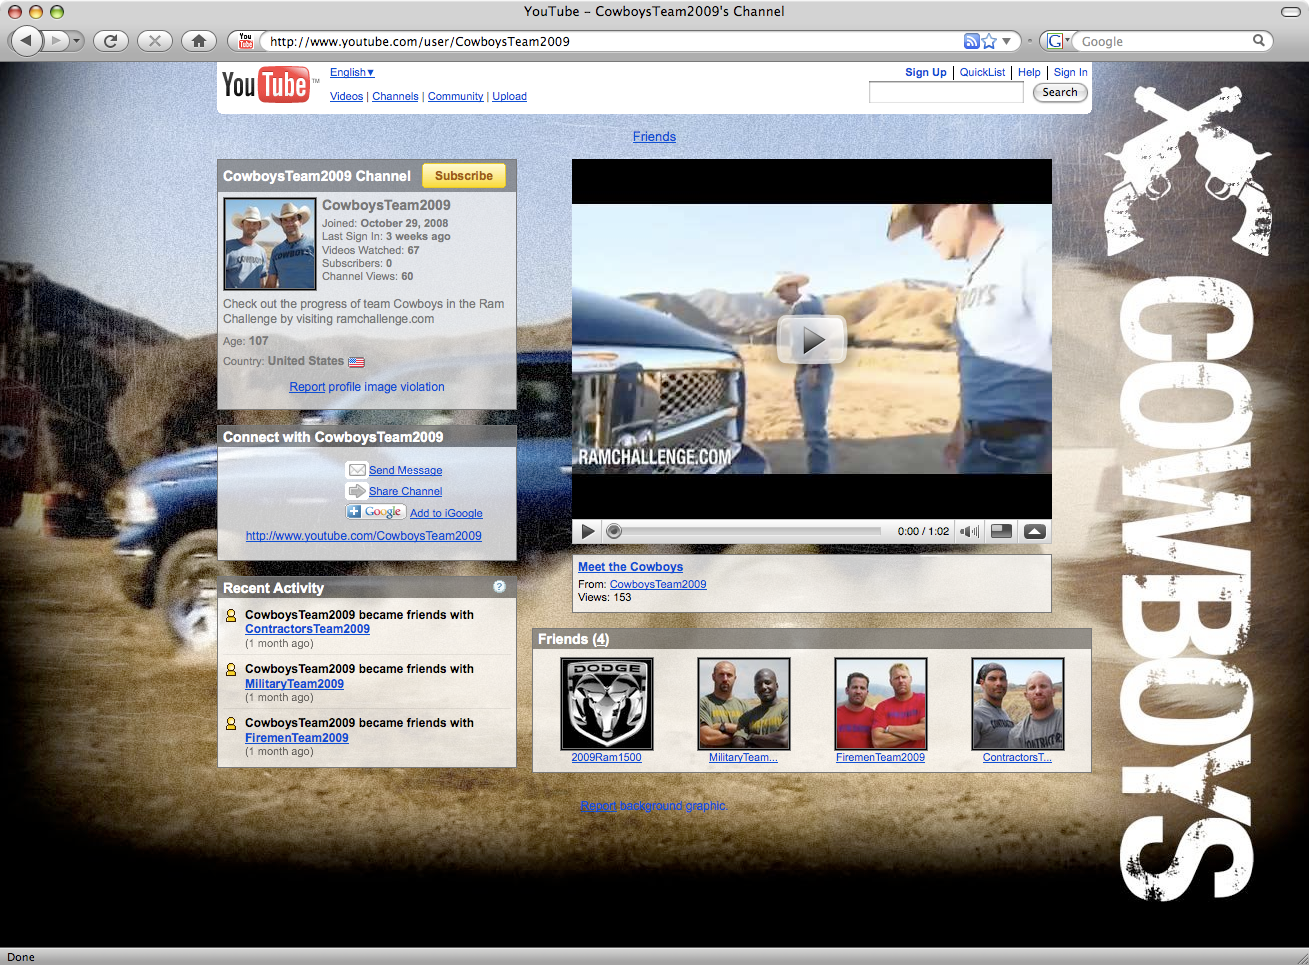
Task: Click the CowboysTeam2009 profile picture
Action: point(270,243)
